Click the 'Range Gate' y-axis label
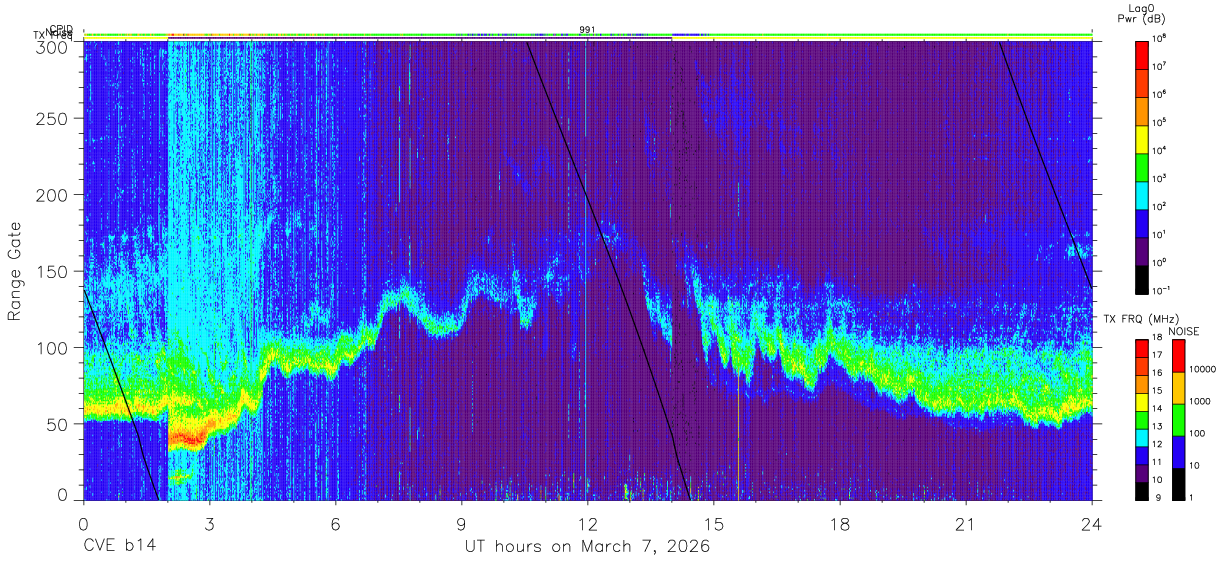Image resolution: width=1228 pixels, height=567 pixels. 16,271
